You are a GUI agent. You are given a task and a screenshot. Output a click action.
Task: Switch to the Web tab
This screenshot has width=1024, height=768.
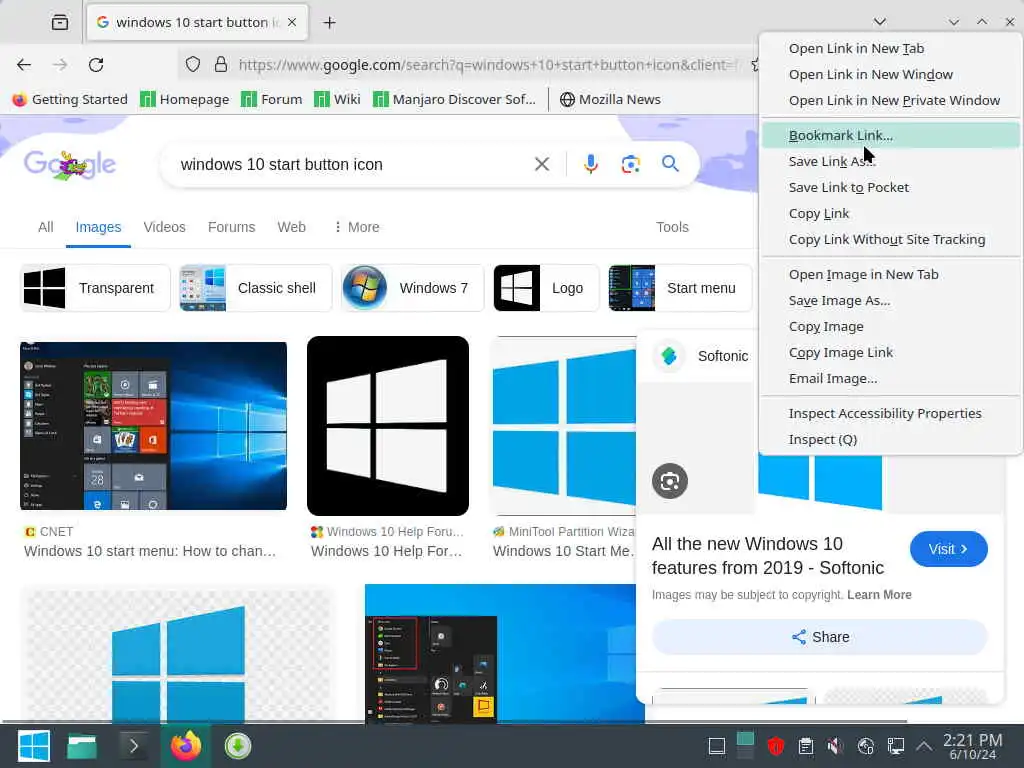click(291, 227)
